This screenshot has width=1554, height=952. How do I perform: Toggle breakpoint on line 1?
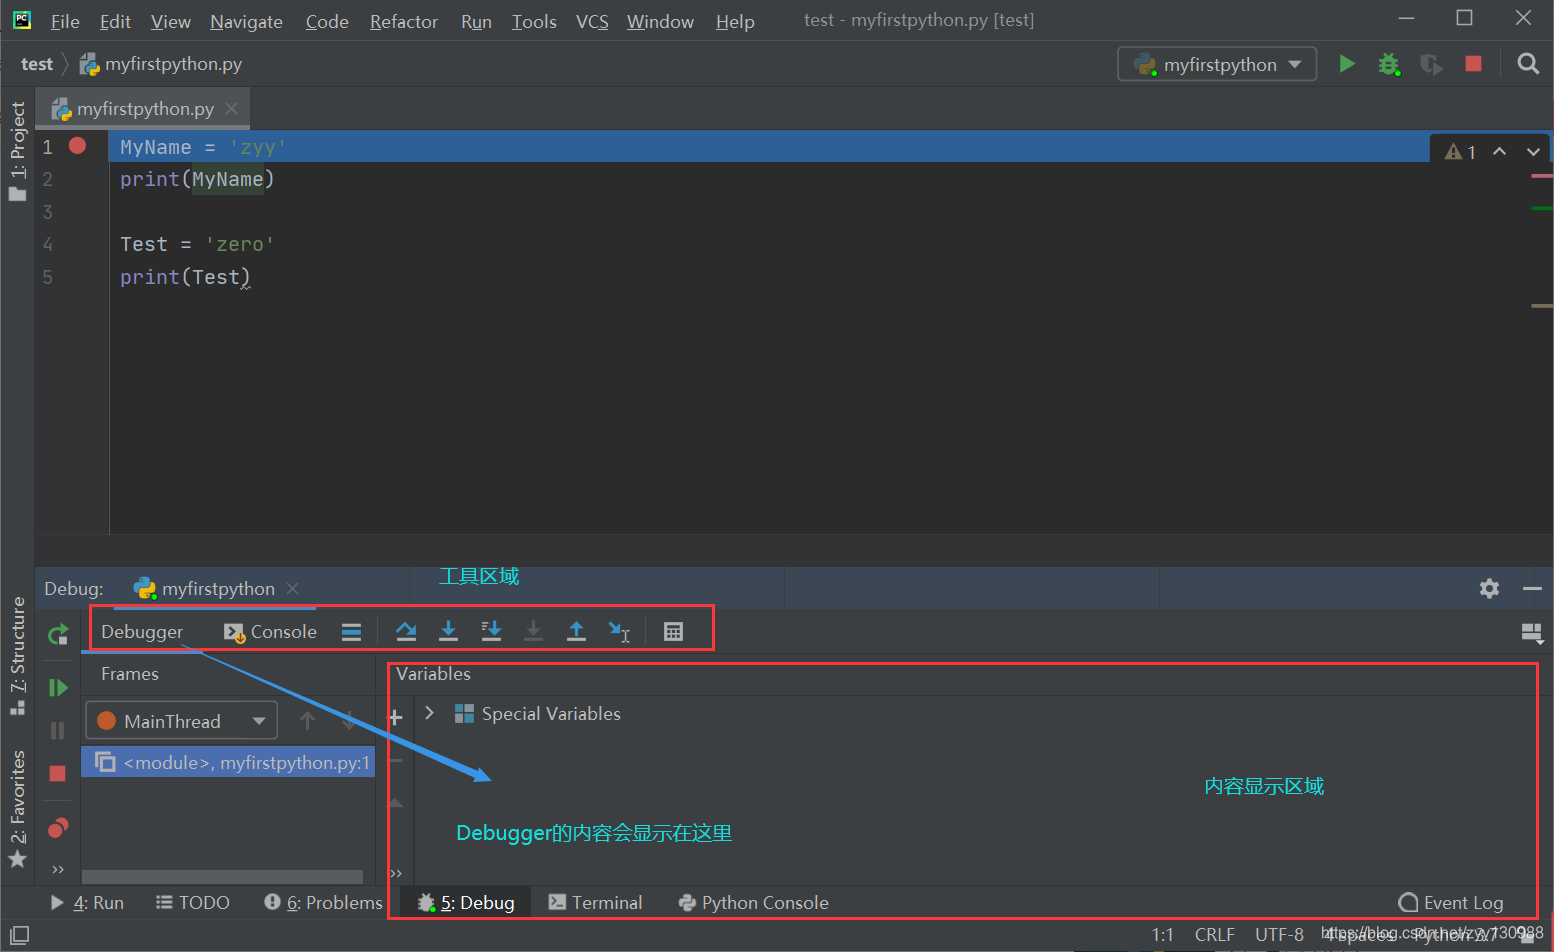point(77,146)
